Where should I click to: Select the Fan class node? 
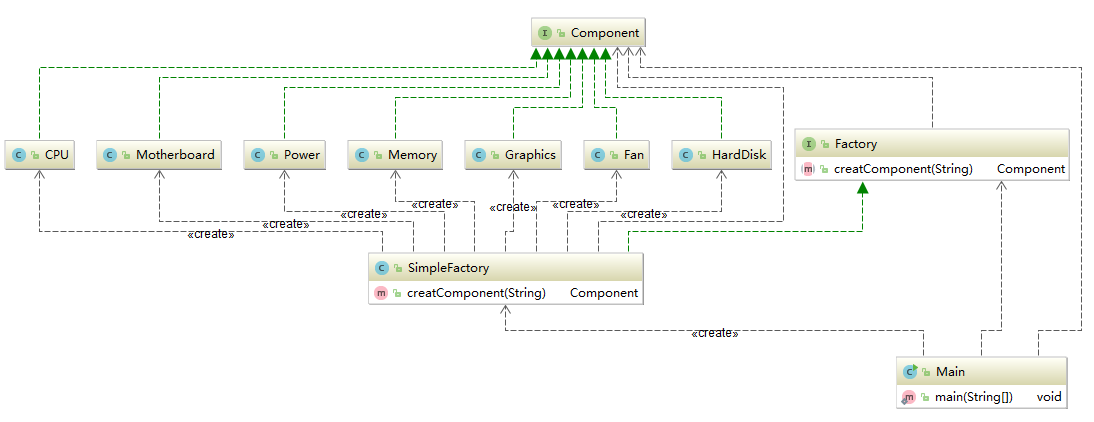coord(617,155)
